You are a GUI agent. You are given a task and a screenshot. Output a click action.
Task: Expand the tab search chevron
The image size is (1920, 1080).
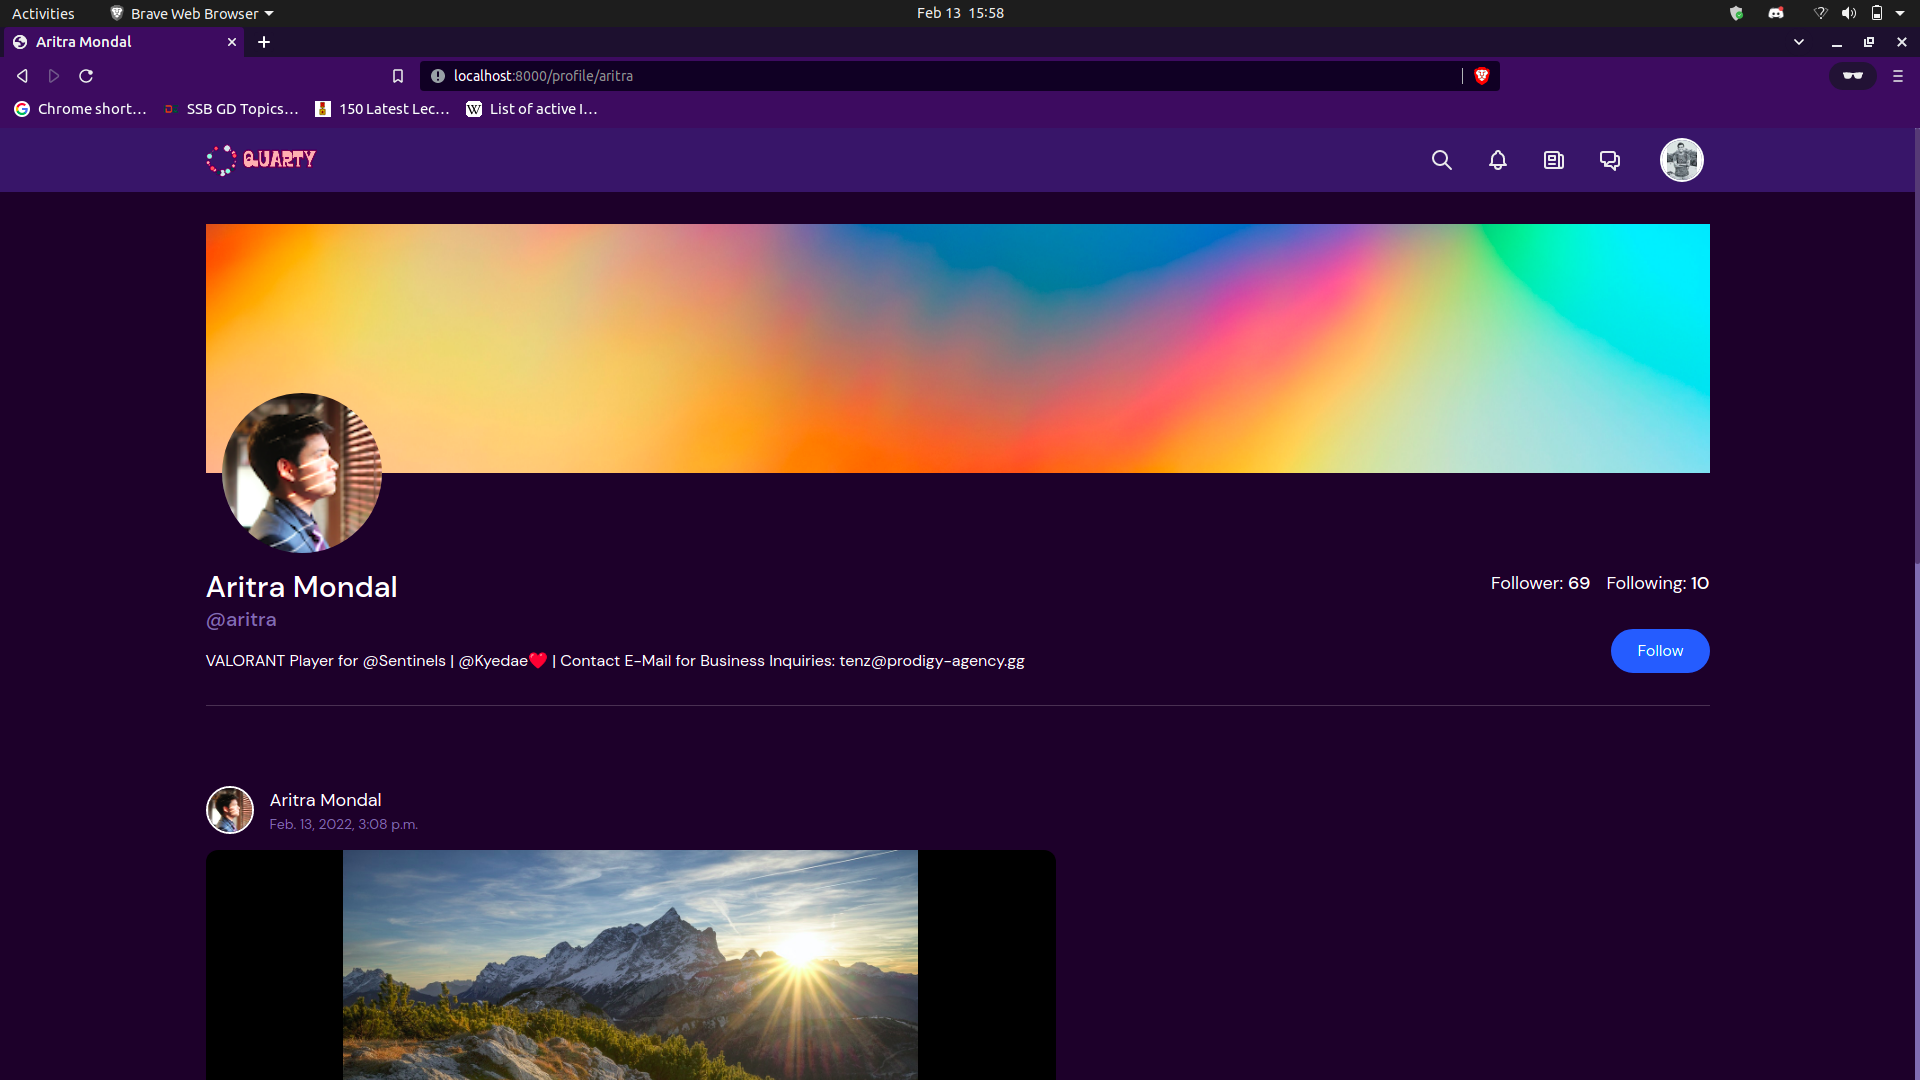coord(1798,42)
